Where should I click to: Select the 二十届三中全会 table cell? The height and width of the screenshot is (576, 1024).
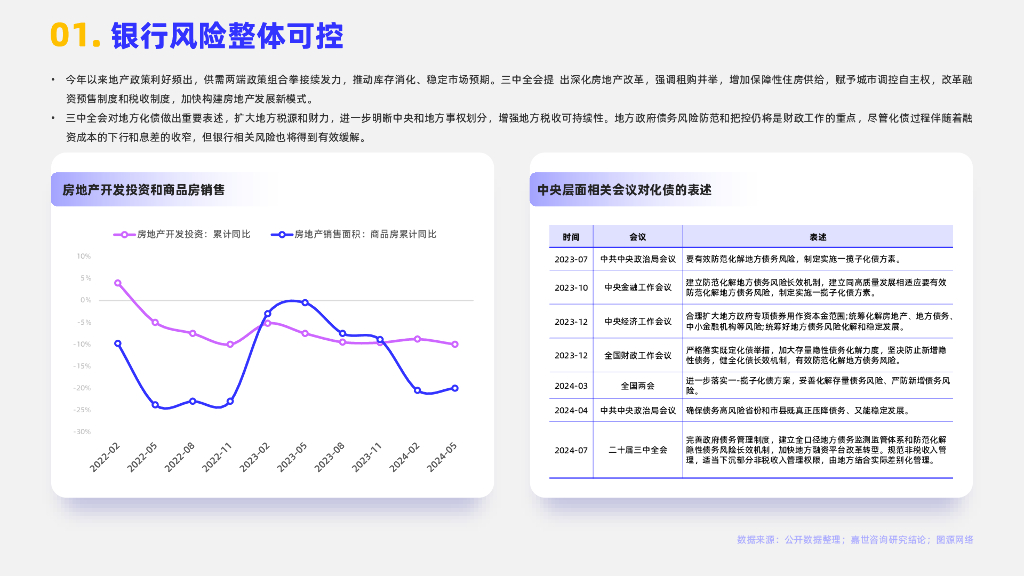coord(638,450)
